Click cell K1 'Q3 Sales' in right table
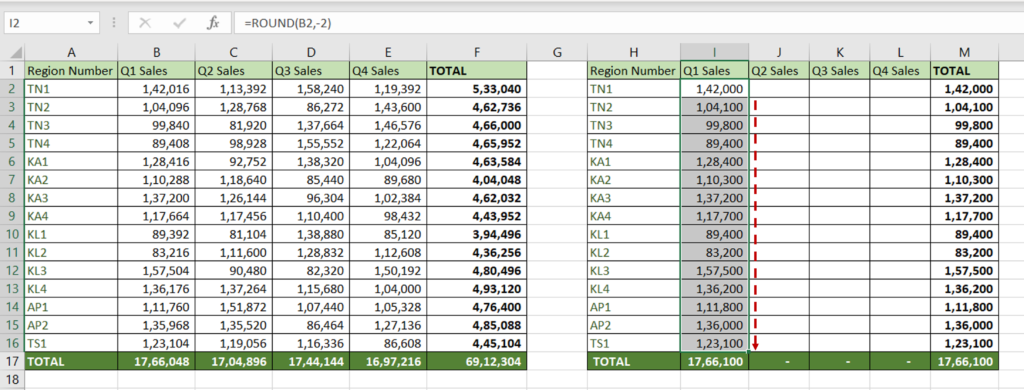The height and width of the screenshot is (390, 1024). pos(839,71)
